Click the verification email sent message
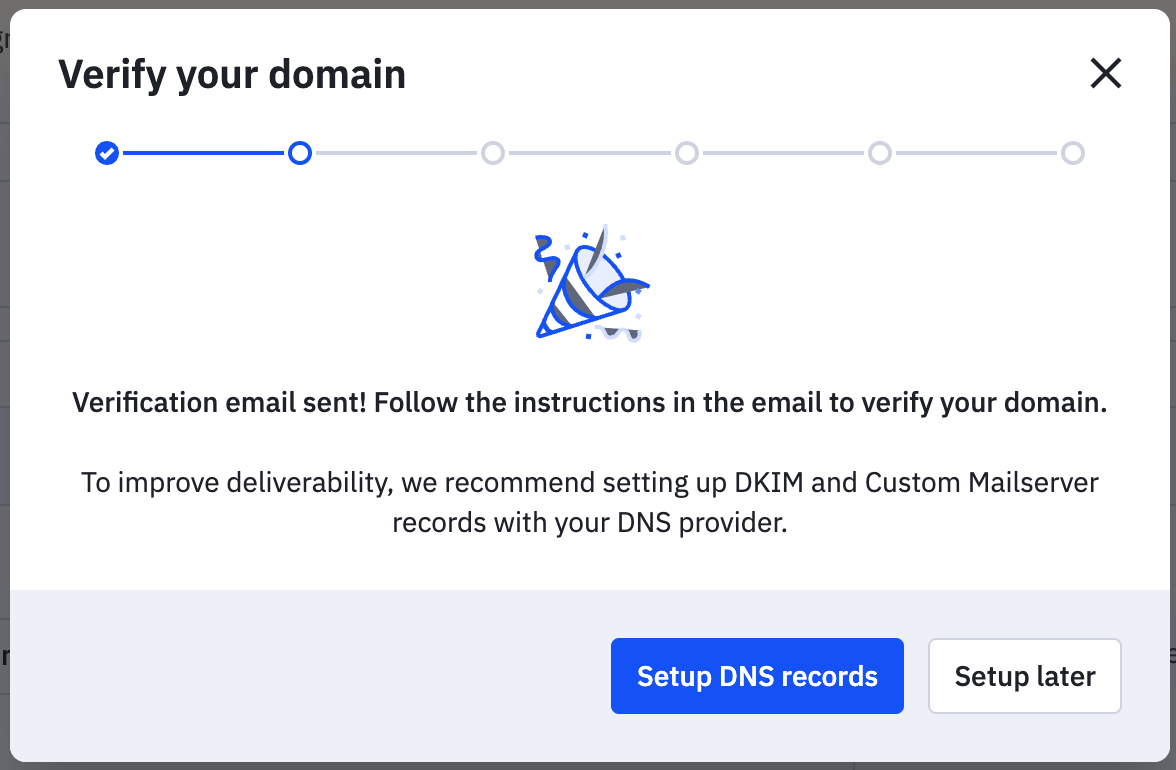The height and width of the screenshot is (770, 1176). click(x=588, y=402)
